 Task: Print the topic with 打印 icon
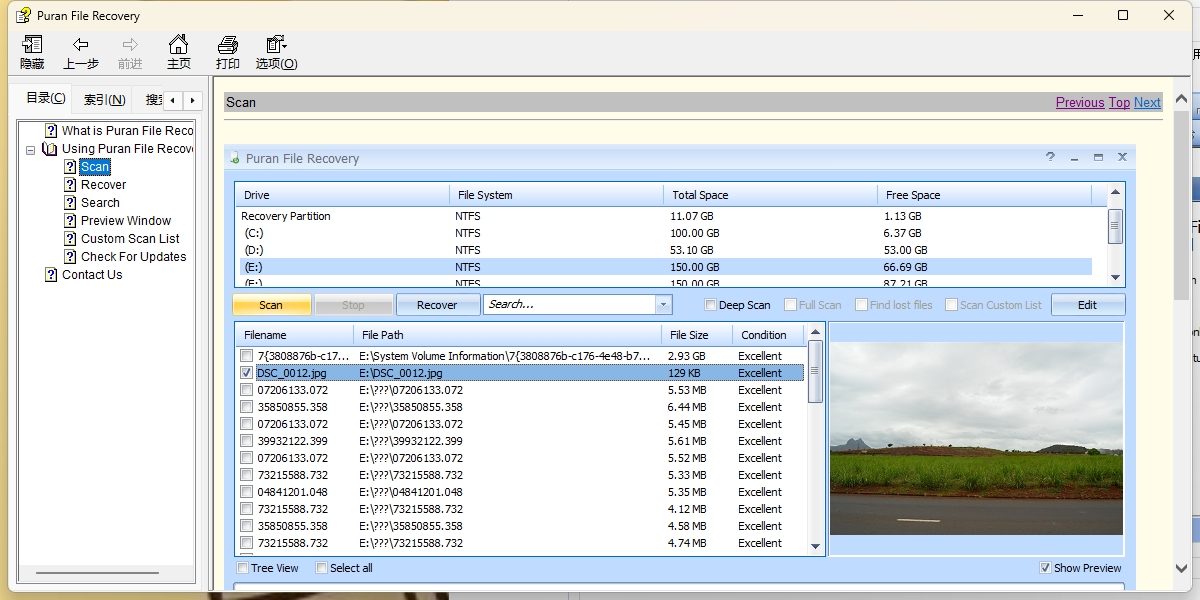(x=228, y=45)
